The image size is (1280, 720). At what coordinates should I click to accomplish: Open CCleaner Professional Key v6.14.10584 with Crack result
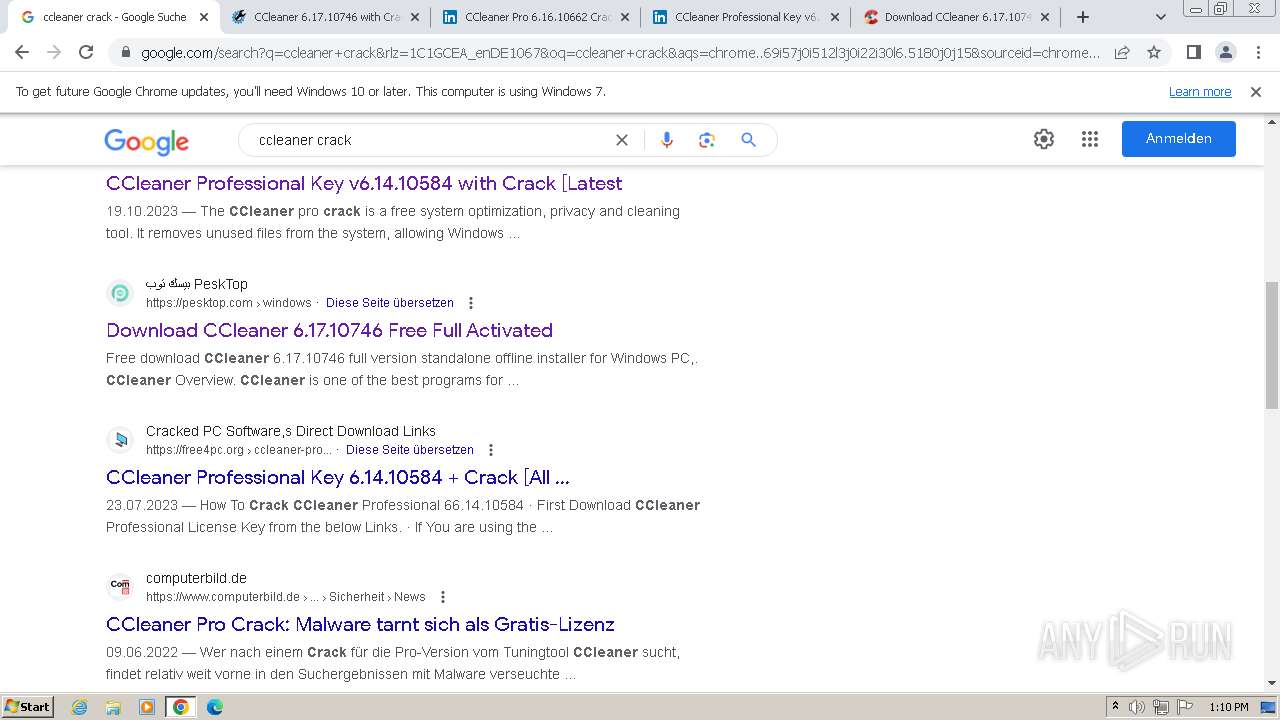click(x=364, y=183)
